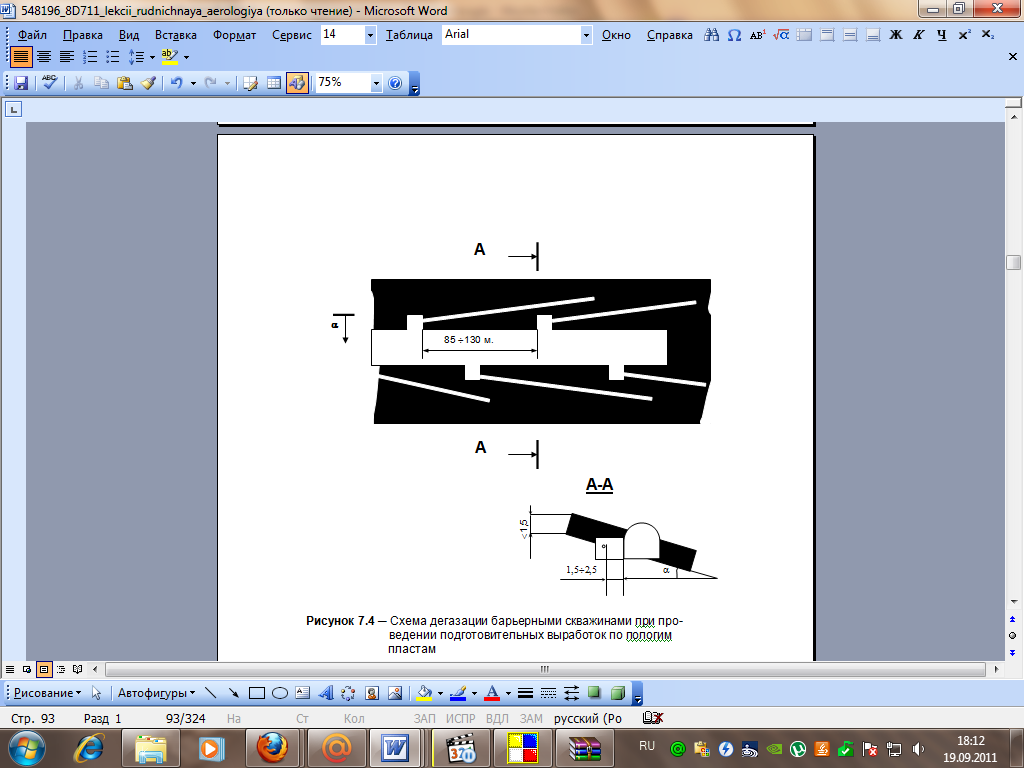Toggle bulleted list formatting
The width and height of the screenshot is (1024, 768).
pyautogui.click(x=113, y=57)
